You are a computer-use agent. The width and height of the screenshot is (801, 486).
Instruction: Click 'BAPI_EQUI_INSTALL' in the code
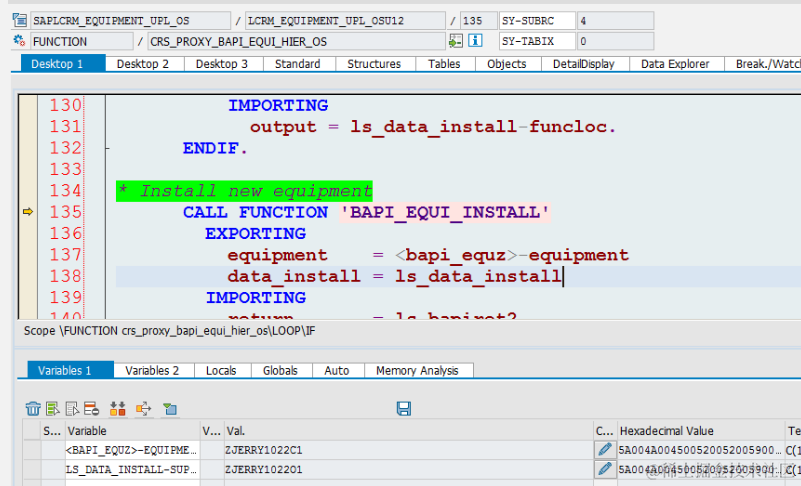tap(444, 212)
